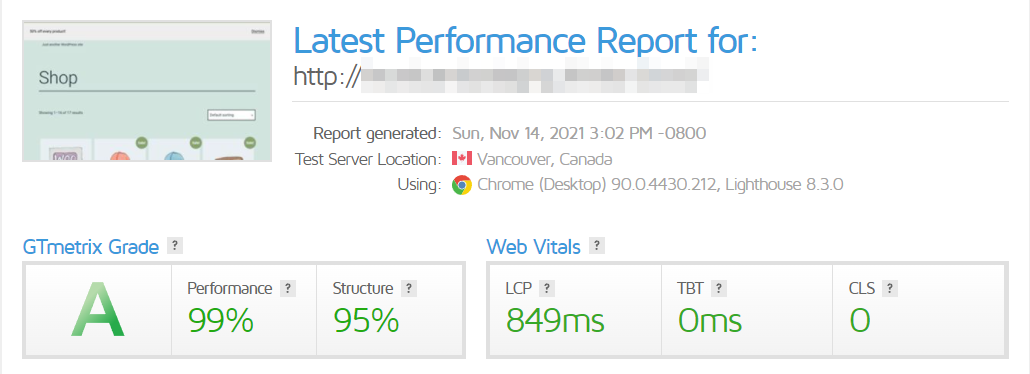
Task: Click the large A grade letter
Action: pos(98,310)
